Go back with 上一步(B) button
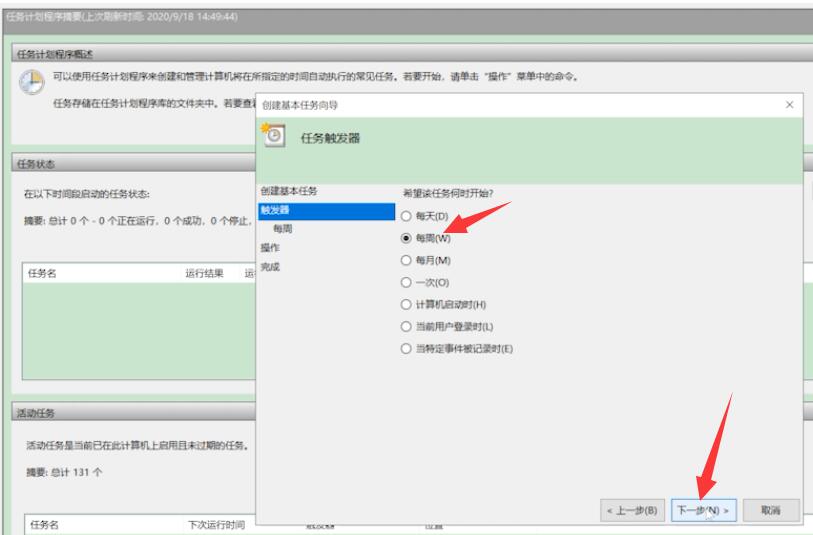813x535 pixels. pos(632,511)
